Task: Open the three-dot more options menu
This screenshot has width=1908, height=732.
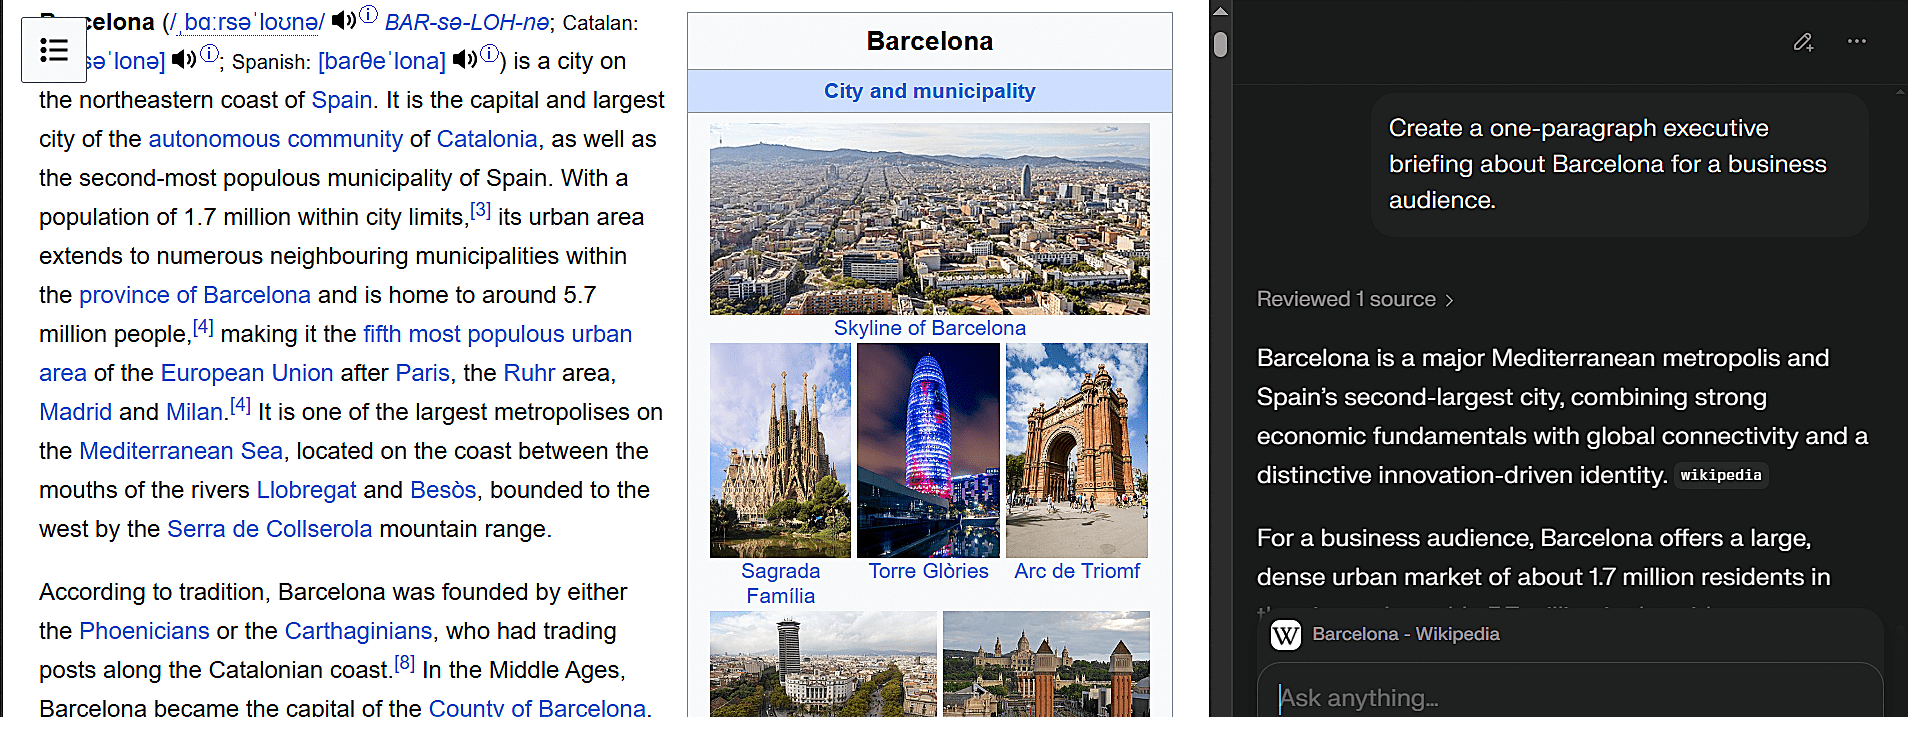Action: click(1857, 41)
